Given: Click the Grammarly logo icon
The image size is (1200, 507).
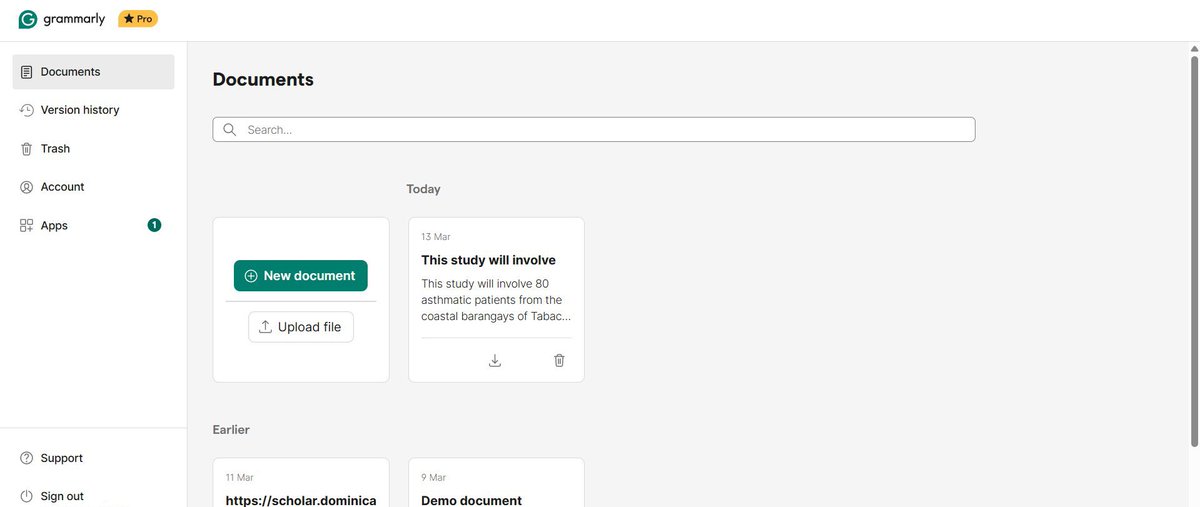Looking at the screenshot, I should pyautogui.click(x=28, y=19).
